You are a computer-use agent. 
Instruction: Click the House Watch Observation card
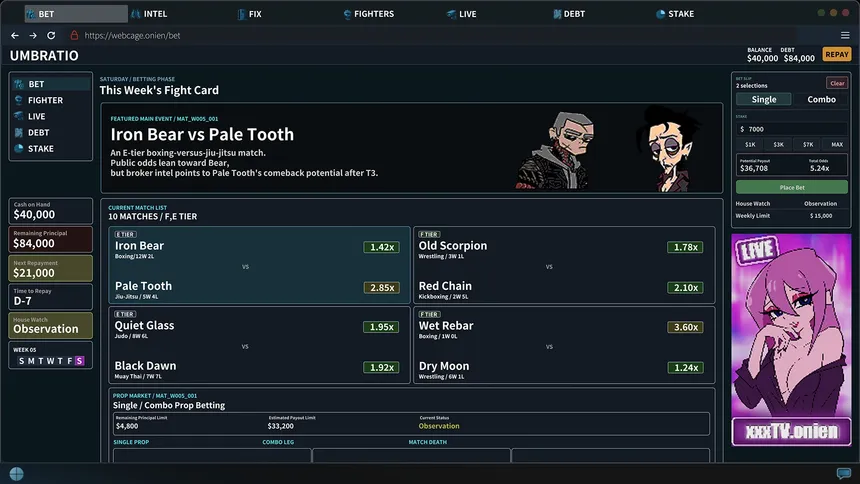coord(50,325)
